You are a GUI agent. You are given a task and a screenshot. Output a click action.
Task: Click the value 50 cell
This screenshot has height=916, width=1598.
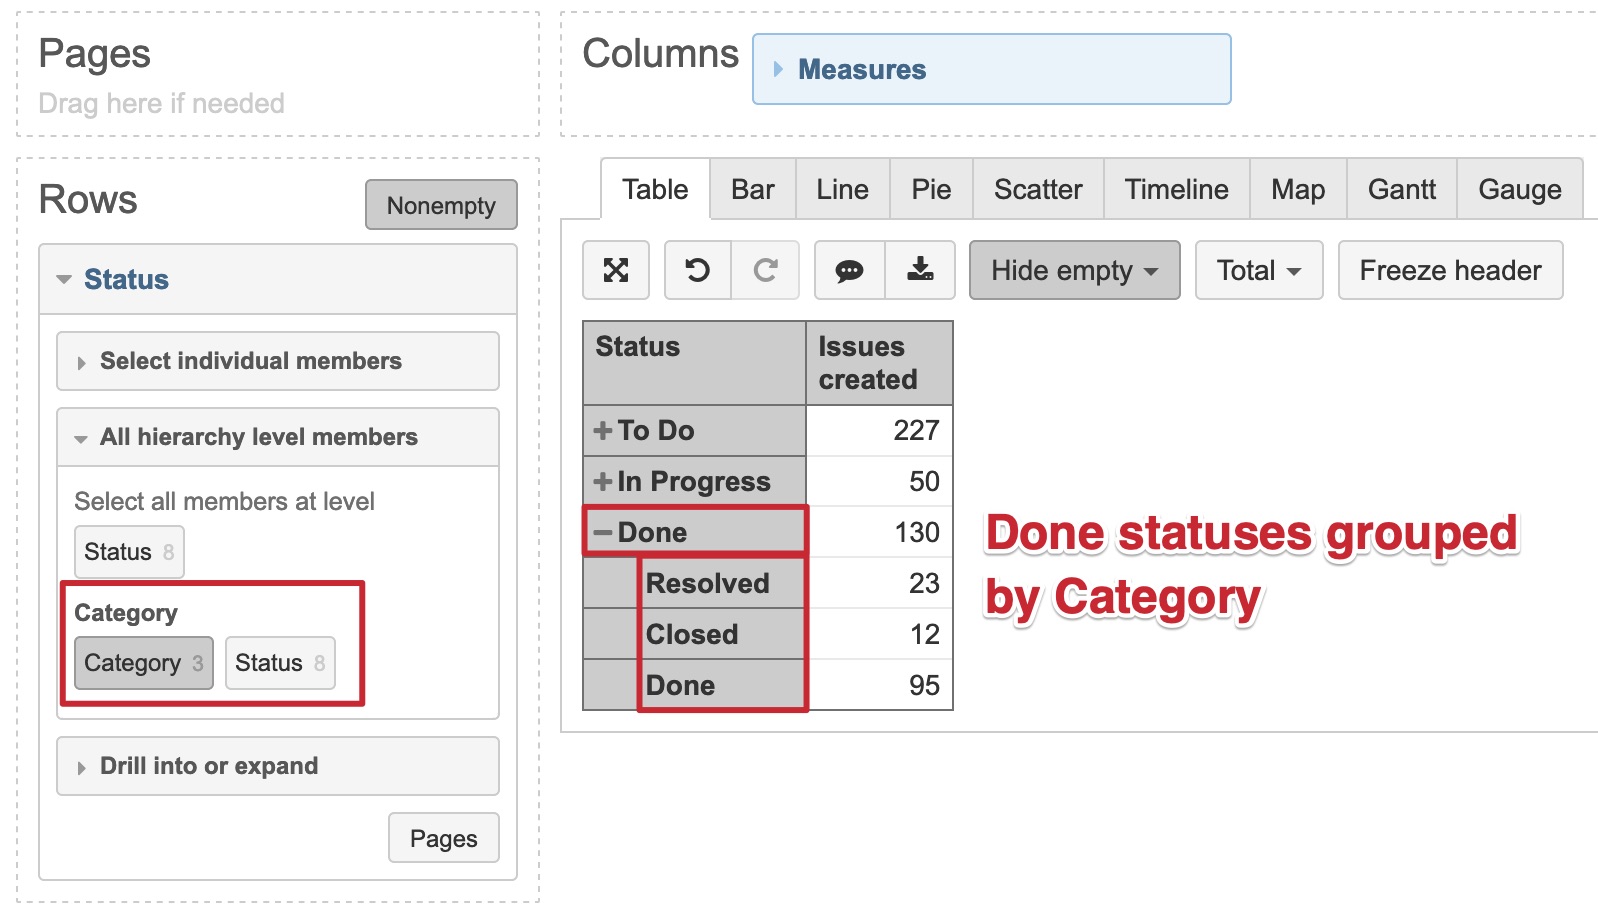coord(880,481)
